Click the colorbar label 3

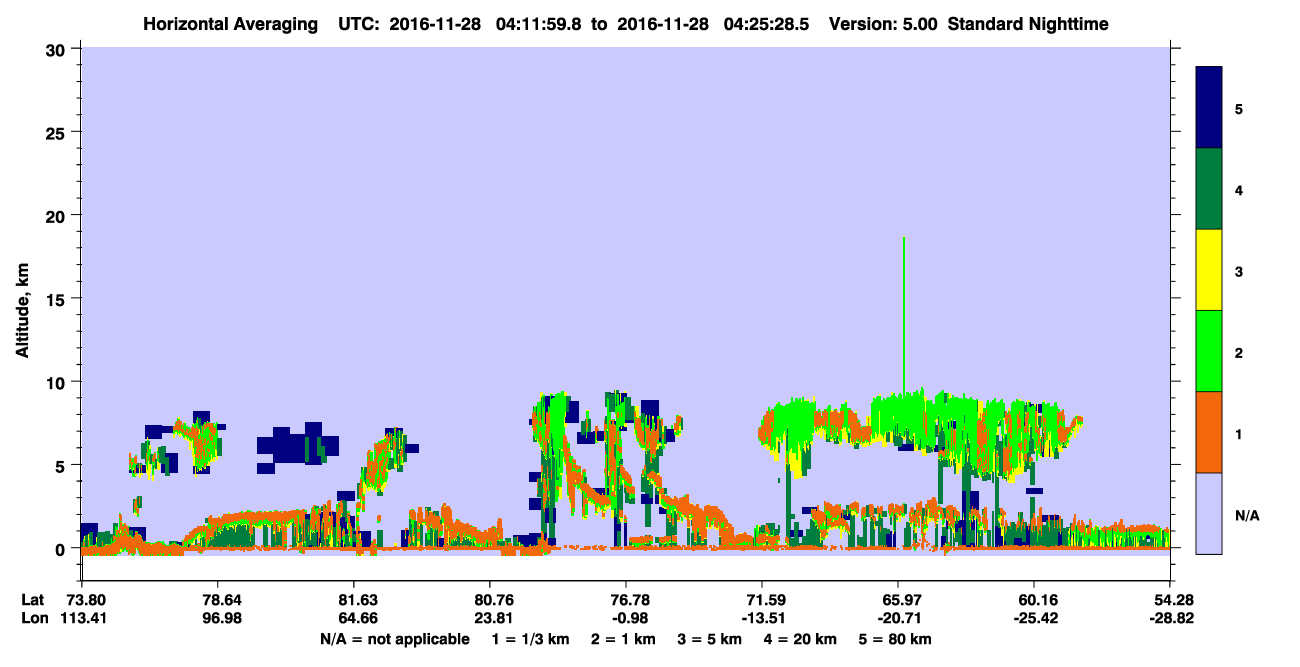(1239, 271)
